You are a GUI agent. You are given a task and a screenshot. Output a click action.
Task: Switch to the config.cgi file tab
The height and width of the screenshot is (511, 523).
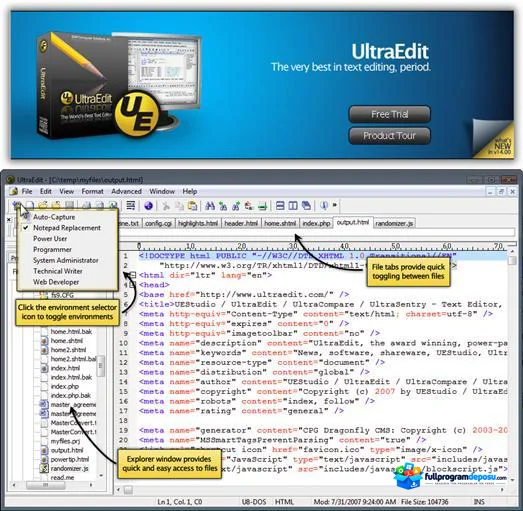pos(158,223)
